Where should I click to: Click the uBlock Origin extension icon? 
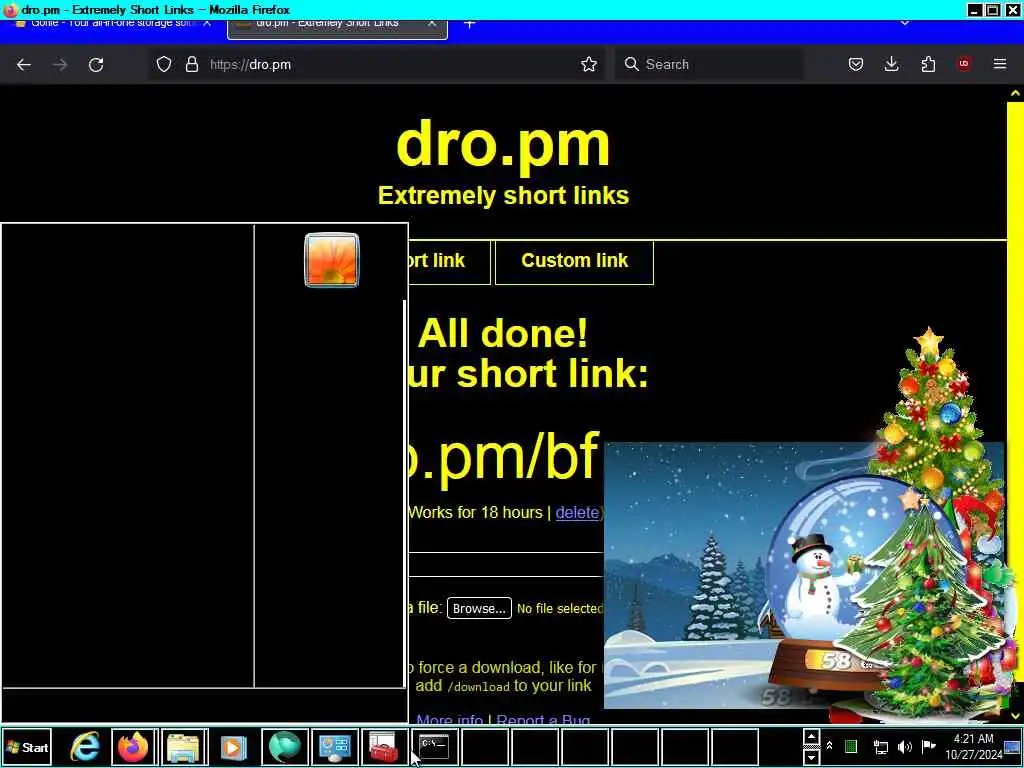point(964,64)
